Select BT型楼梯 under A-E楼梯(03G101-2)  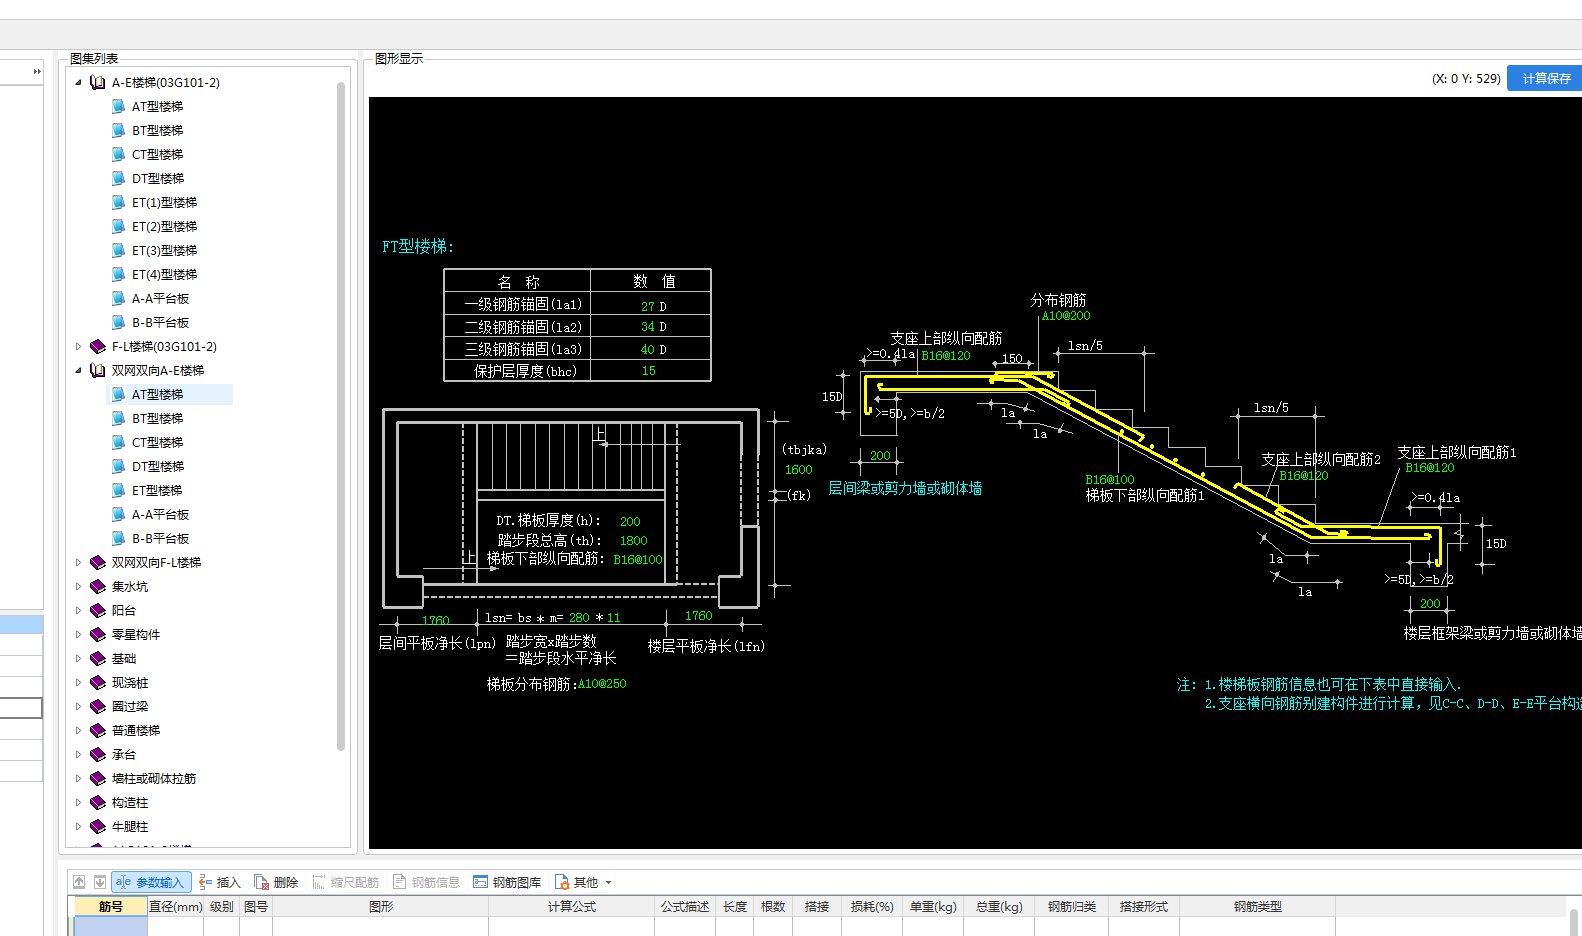157,131
